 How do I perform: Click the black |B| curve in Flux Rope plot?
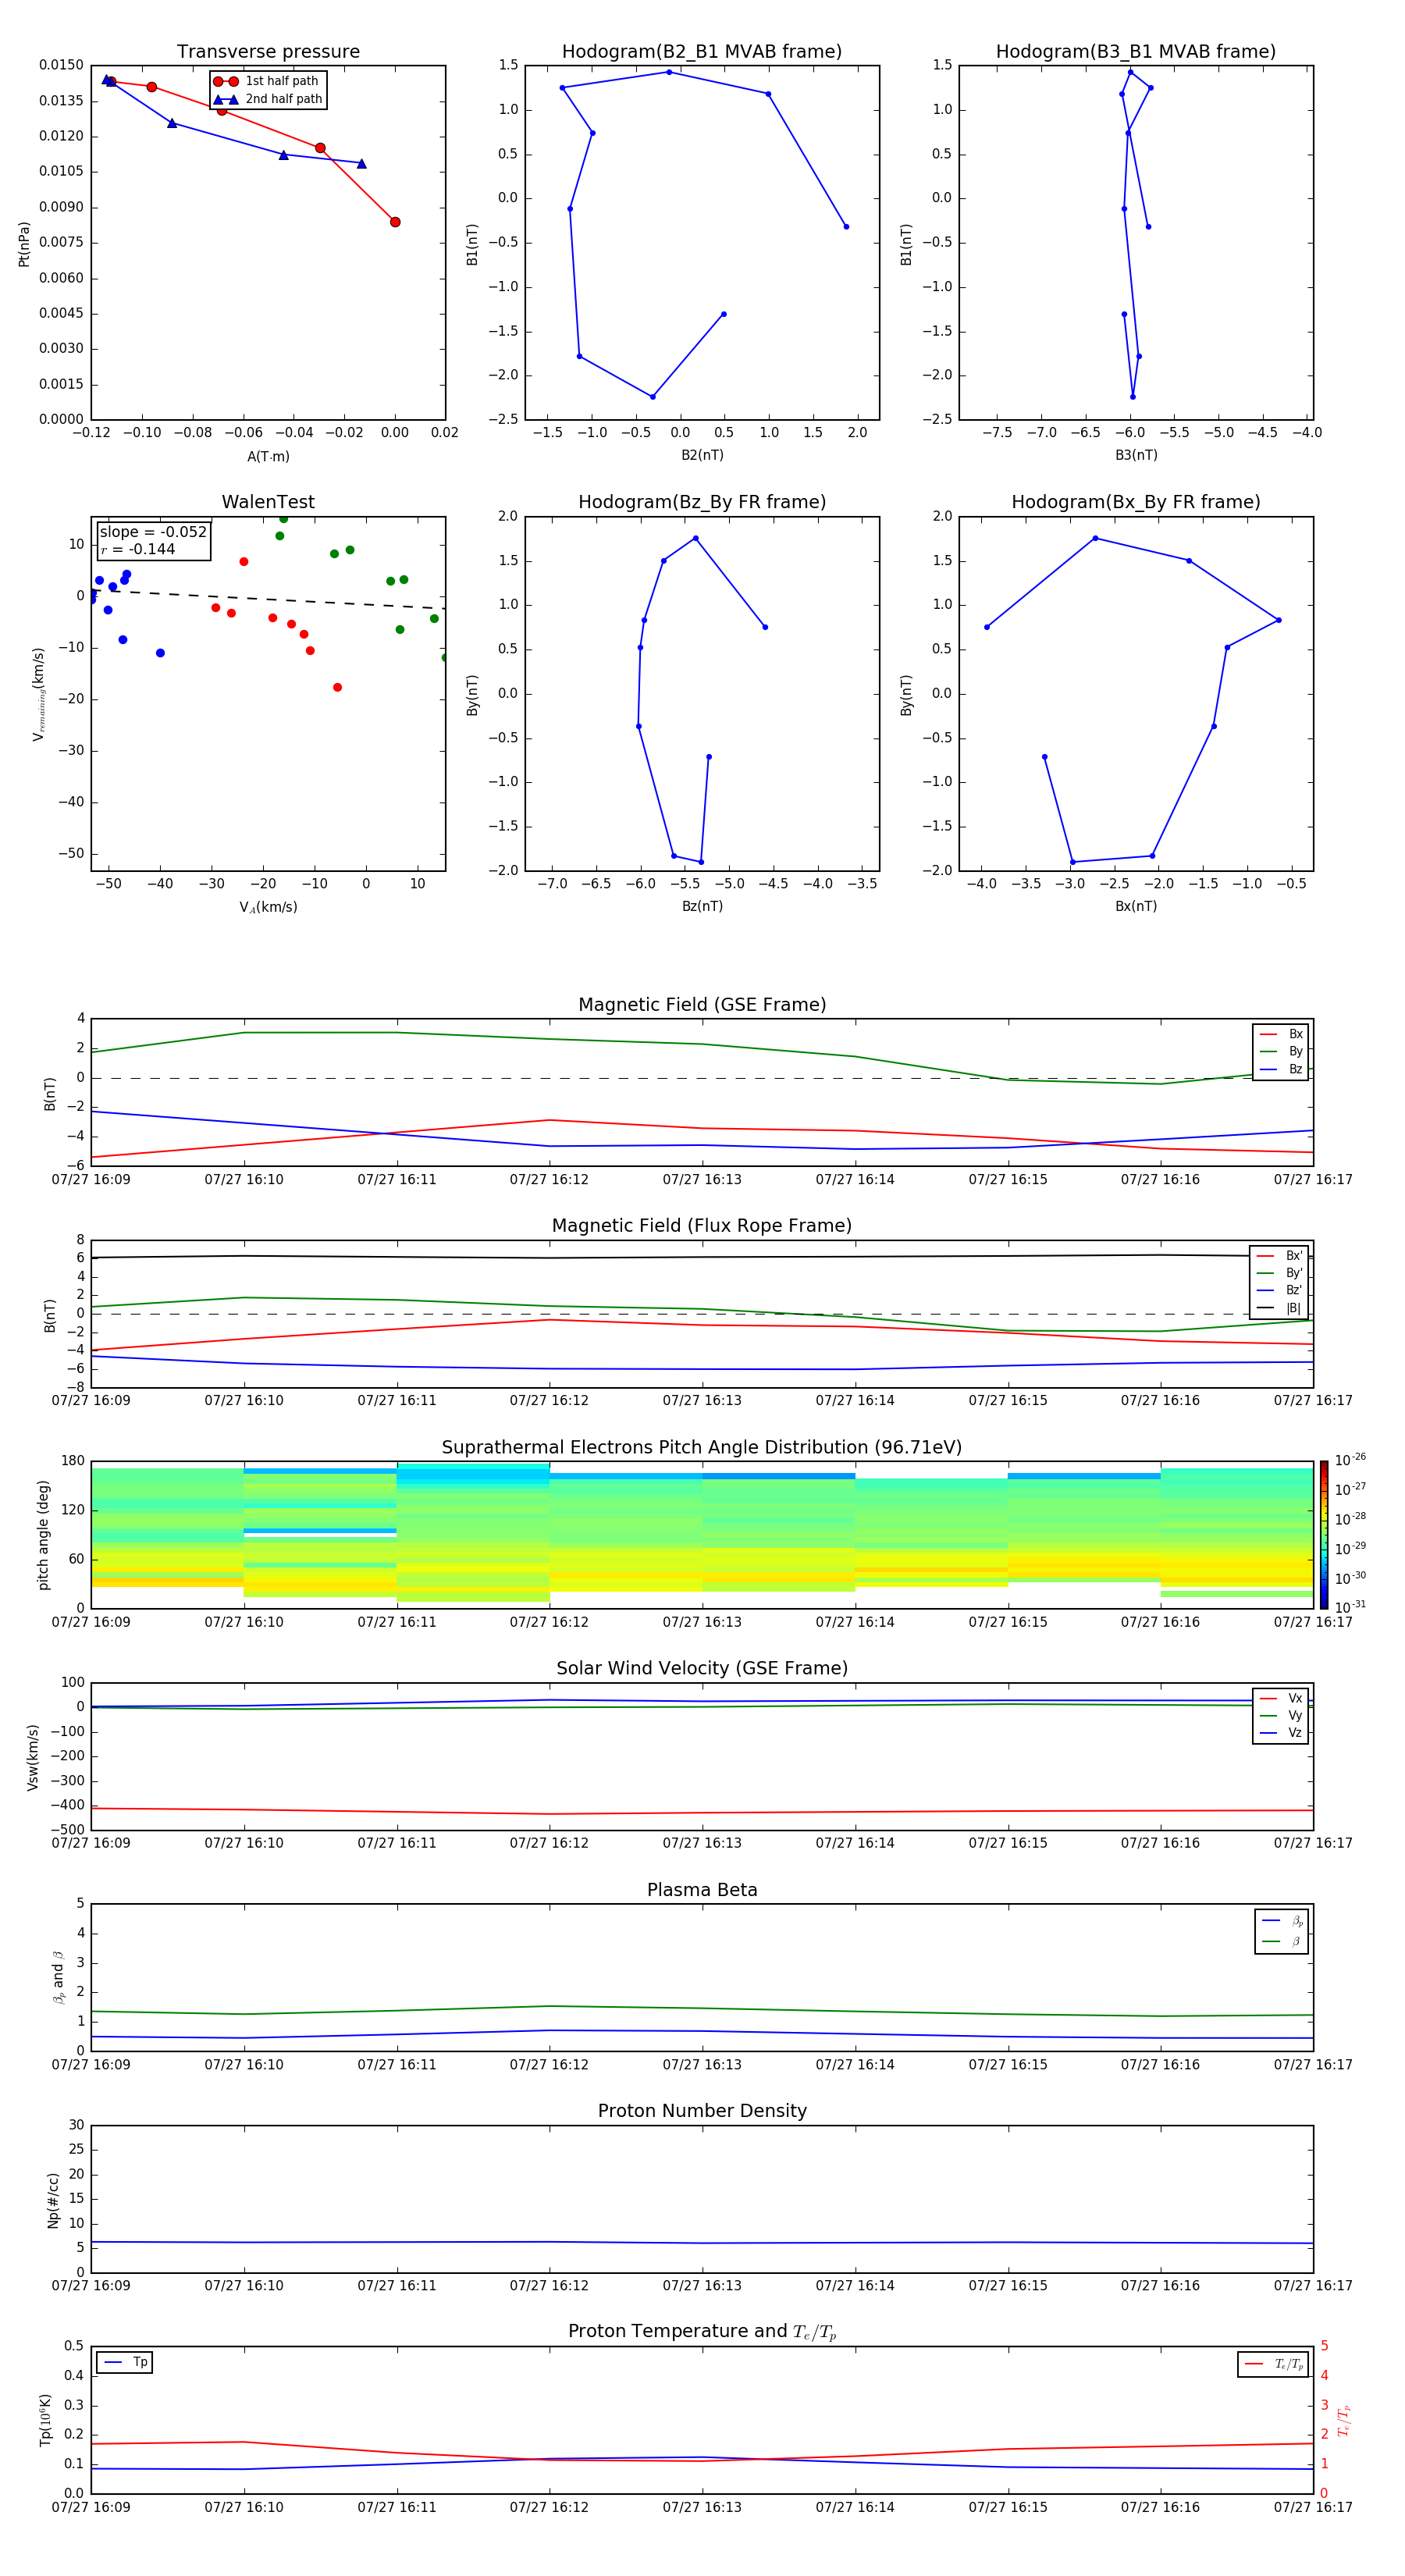702,1257
